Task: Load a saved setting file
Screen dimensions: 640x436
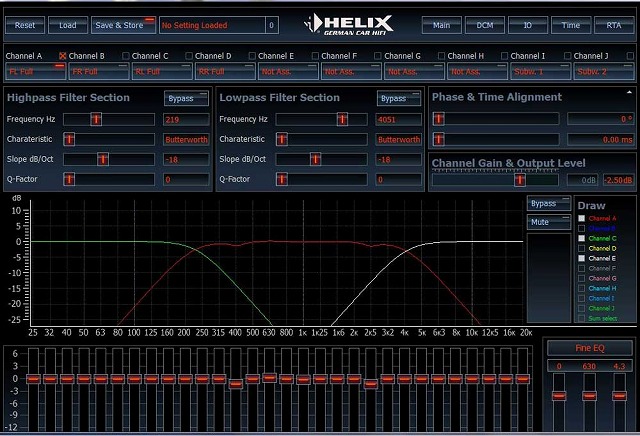Action: click(x=68, y=25)
